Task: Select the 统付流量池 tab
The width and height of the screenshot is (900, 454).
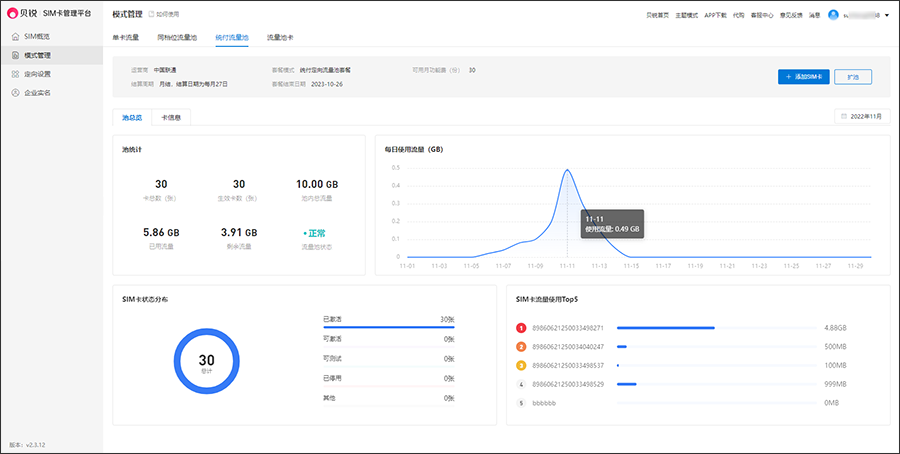Action: click(232, 37)
